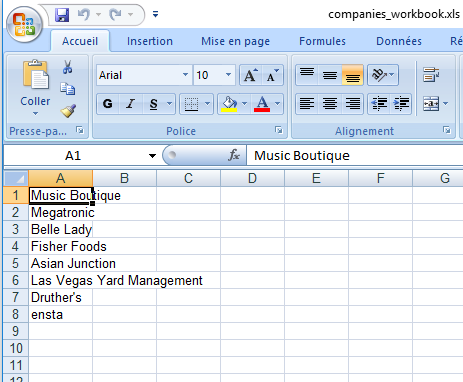Align text to the left
Screen dimensions: 463x382
307,104
